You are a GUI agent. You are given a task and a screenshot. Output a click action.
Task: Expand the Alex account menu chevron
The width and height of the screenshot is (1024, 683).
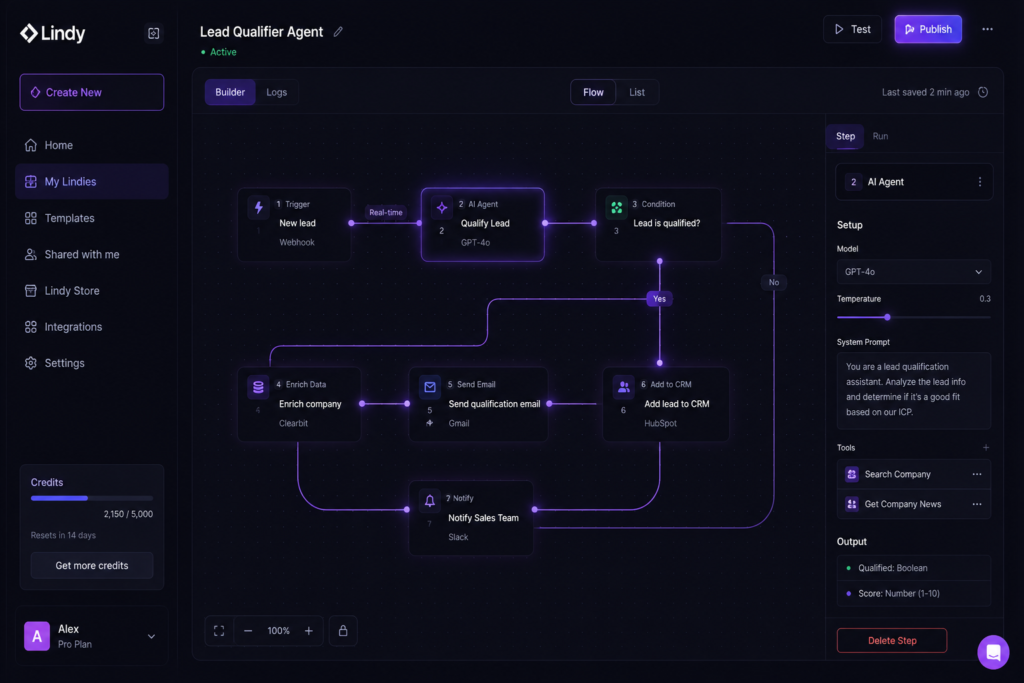(x=151, y=636)
